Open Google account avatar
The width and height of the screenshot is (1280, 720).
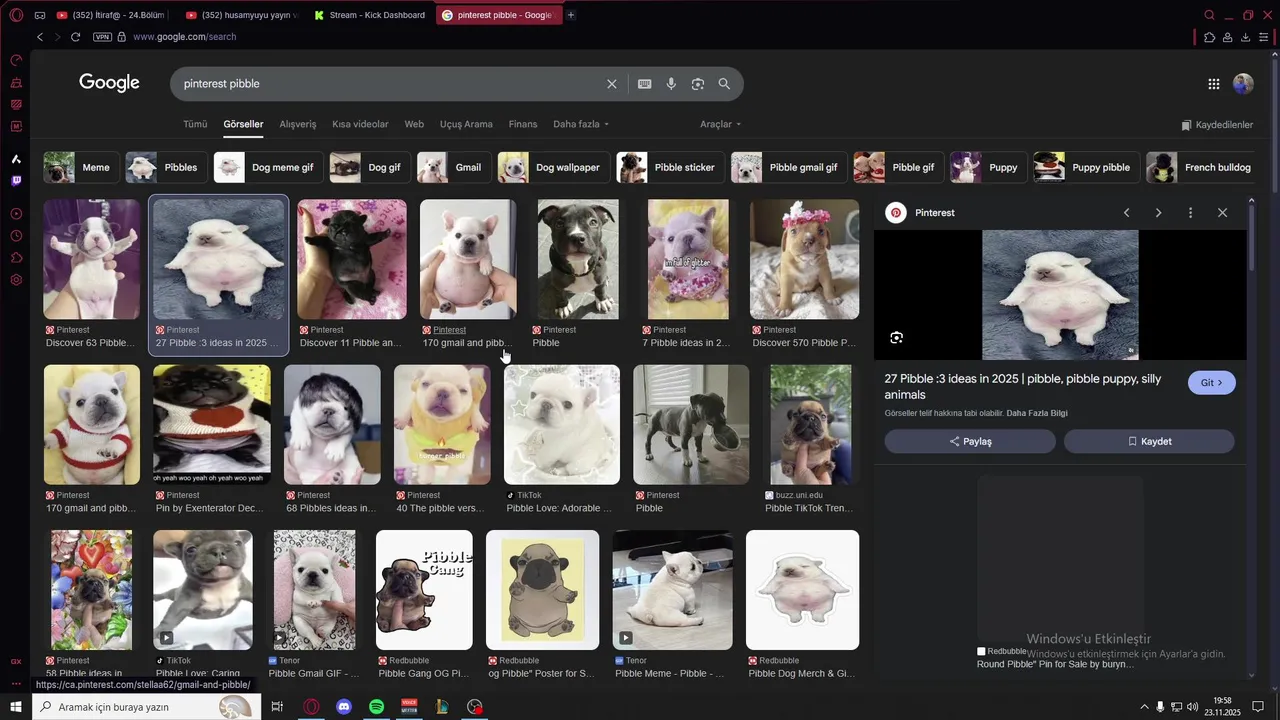click(x=1243, y=84)
